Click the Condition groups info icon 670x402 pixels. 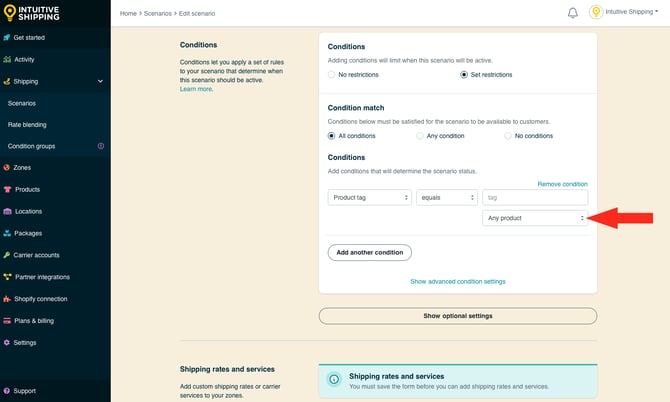(x=100, y=146)
